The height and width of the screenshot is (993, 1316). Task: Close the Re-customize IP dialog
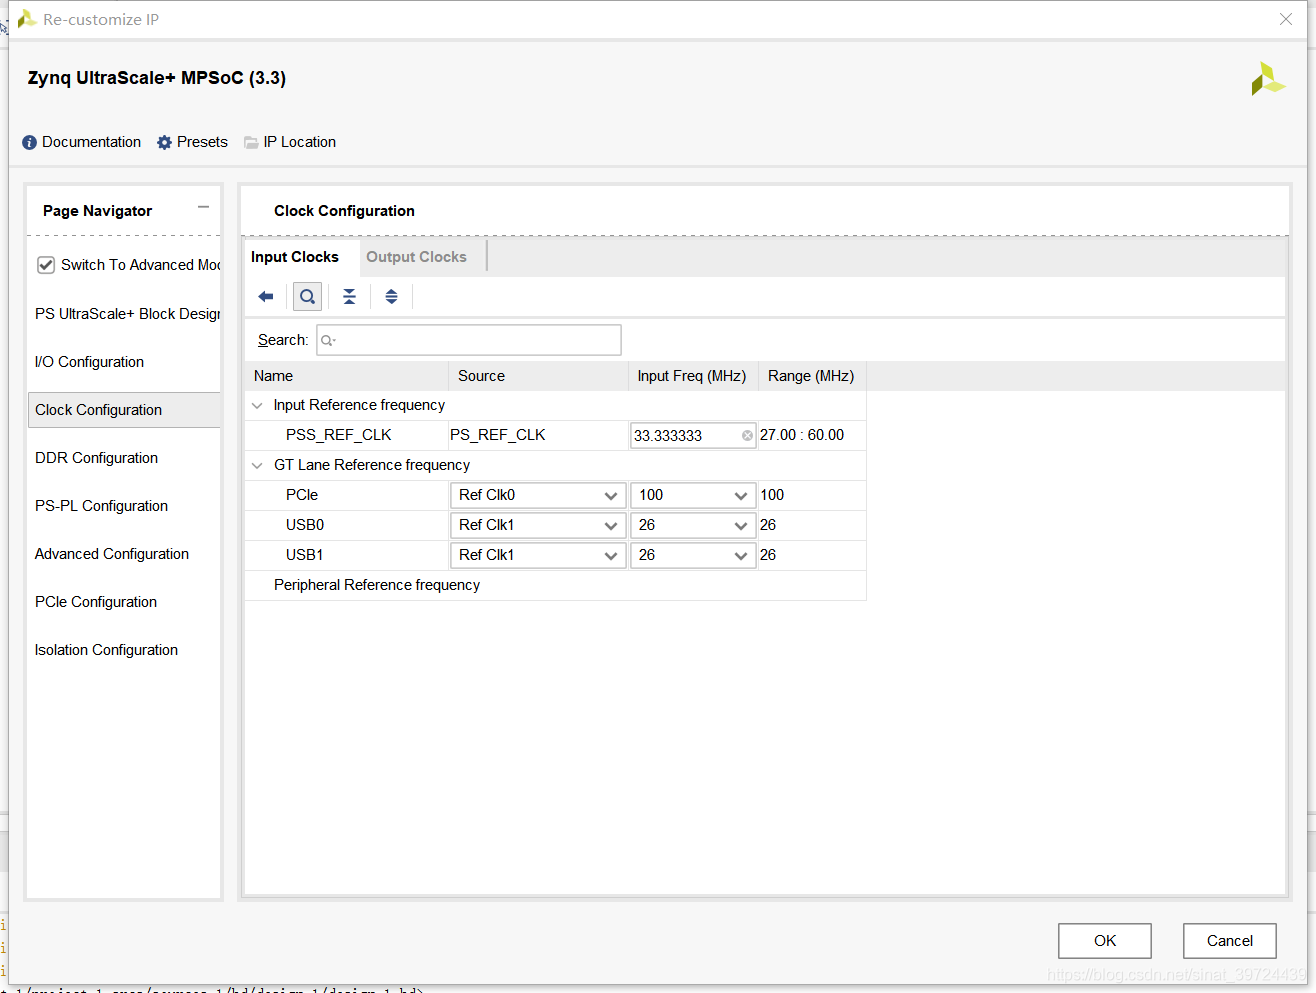(x=1286, y=19)
